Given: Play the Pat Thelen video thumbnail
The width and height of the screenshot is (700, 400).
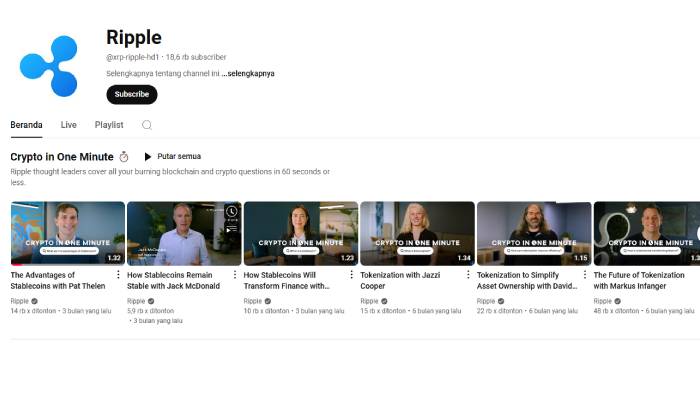Looking at the screenshot, I should click(x=68, y=233).
